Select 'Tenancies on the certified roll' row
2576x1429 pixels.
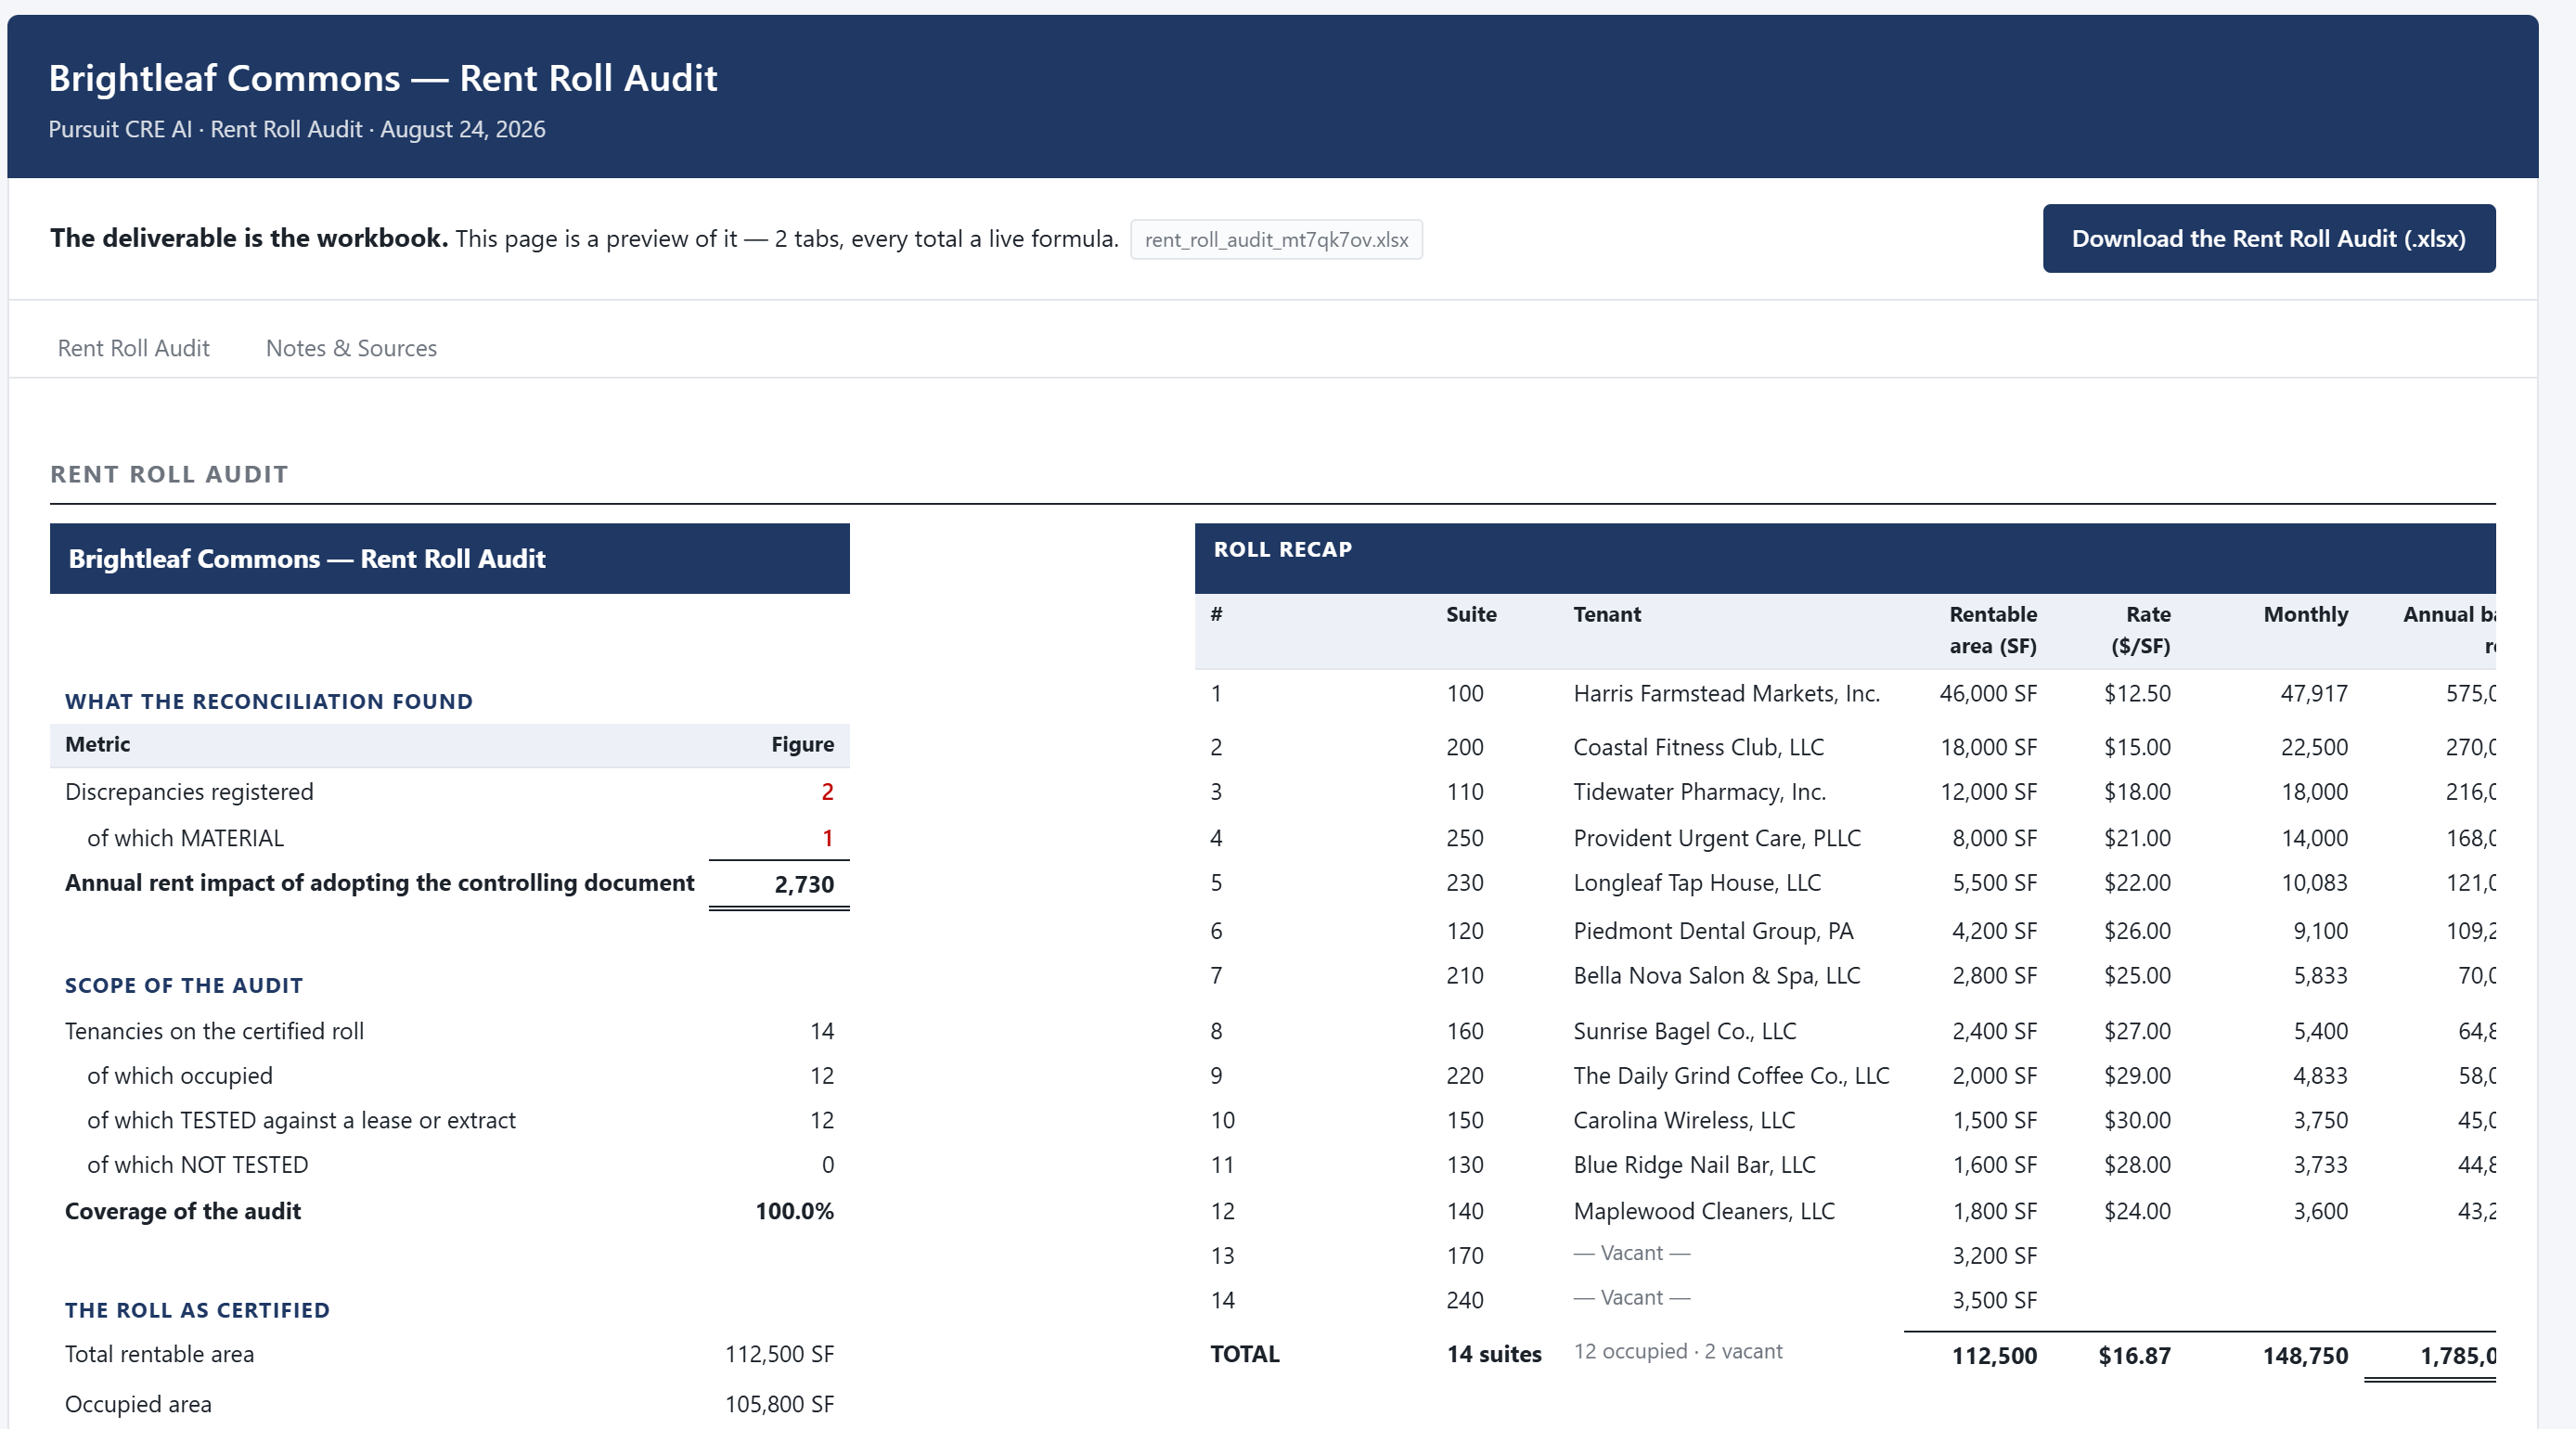(x=449, y=1031)
